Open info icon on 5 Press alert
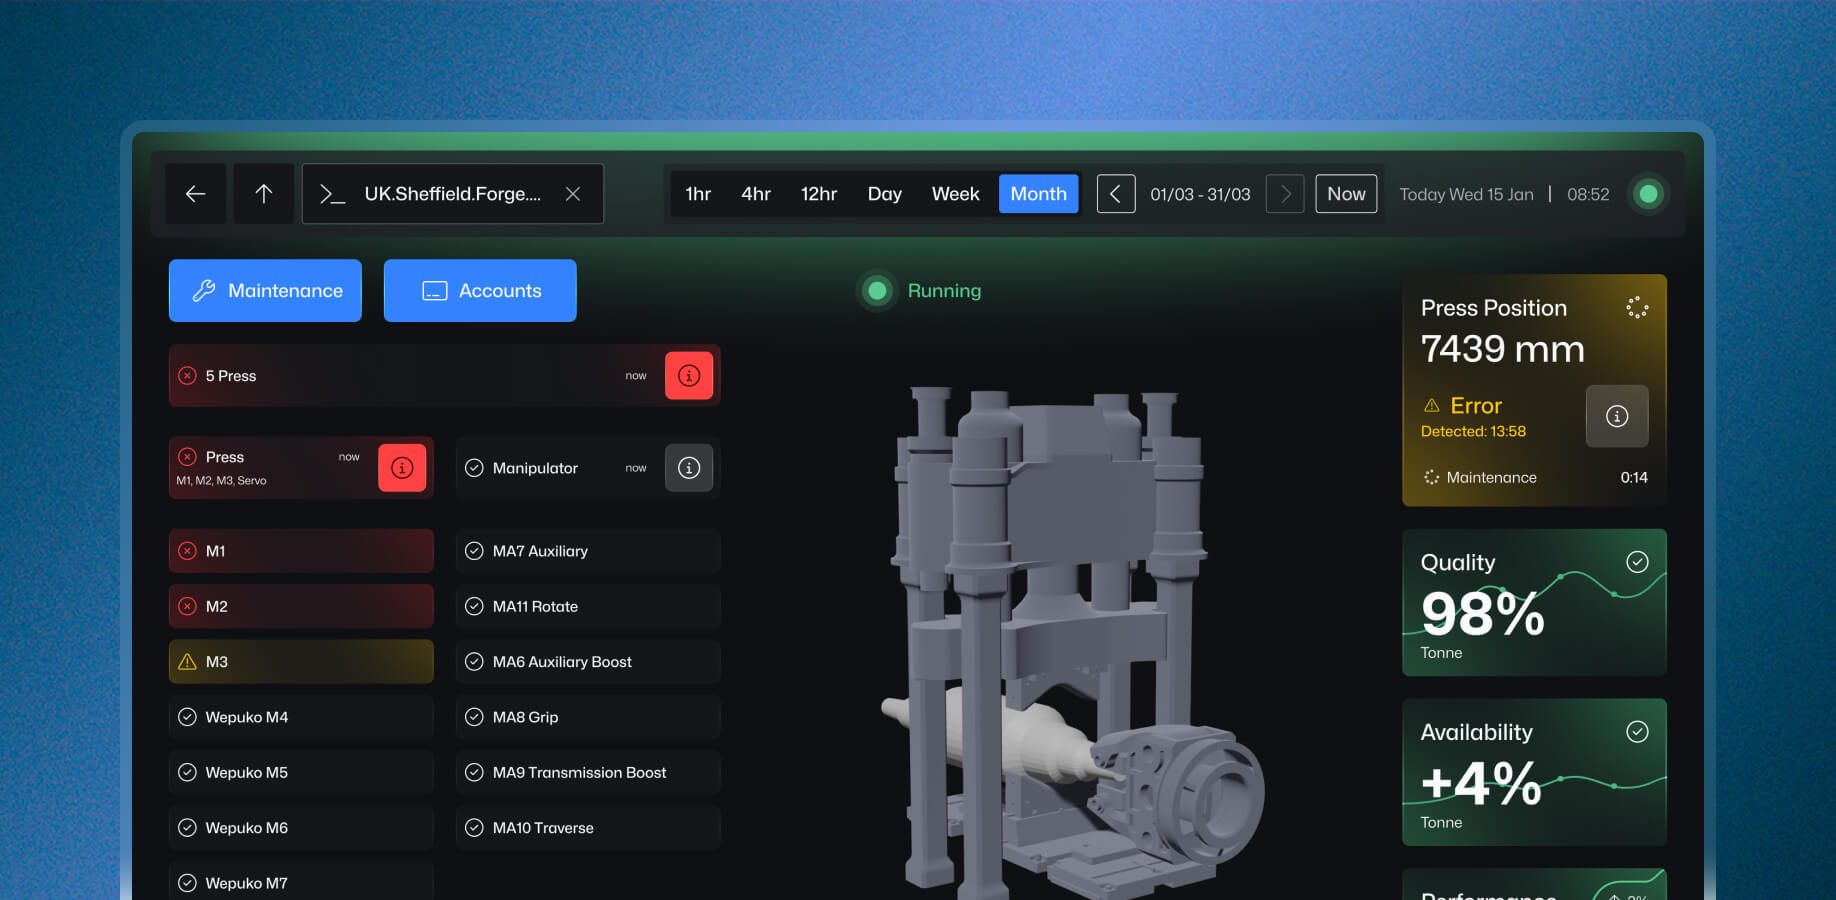 (689, 376)
